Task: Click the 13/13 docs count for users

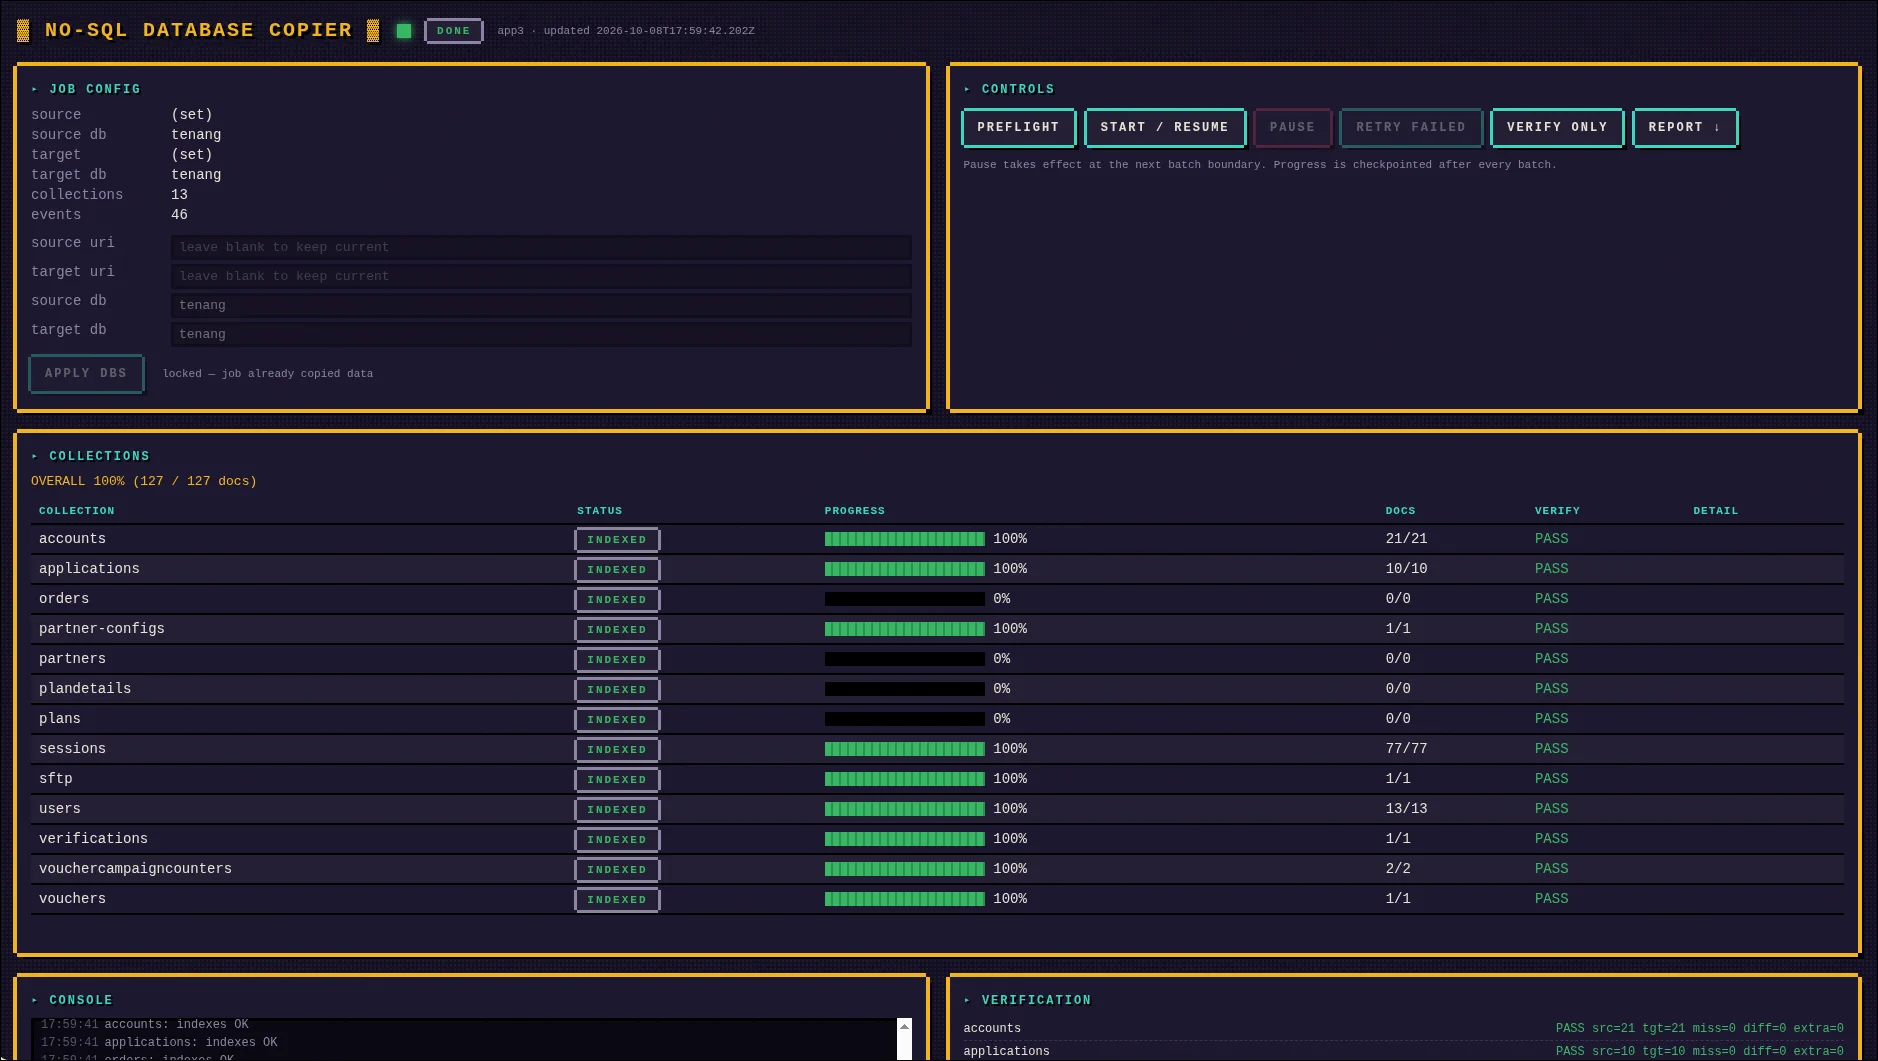Action: click(1406, 809)
